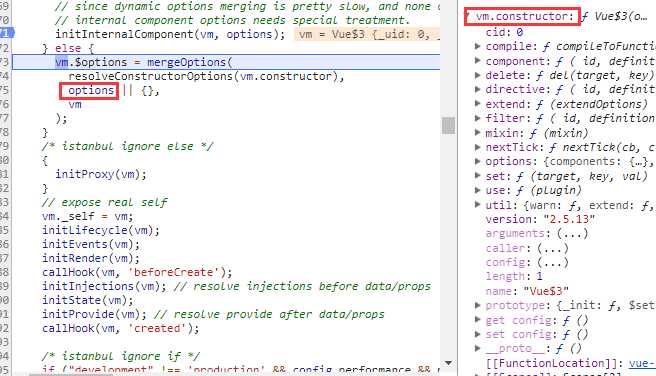Click the istanbul ignore if comment
The height and width of the screenshot is (376, 656).
(120, 356)
